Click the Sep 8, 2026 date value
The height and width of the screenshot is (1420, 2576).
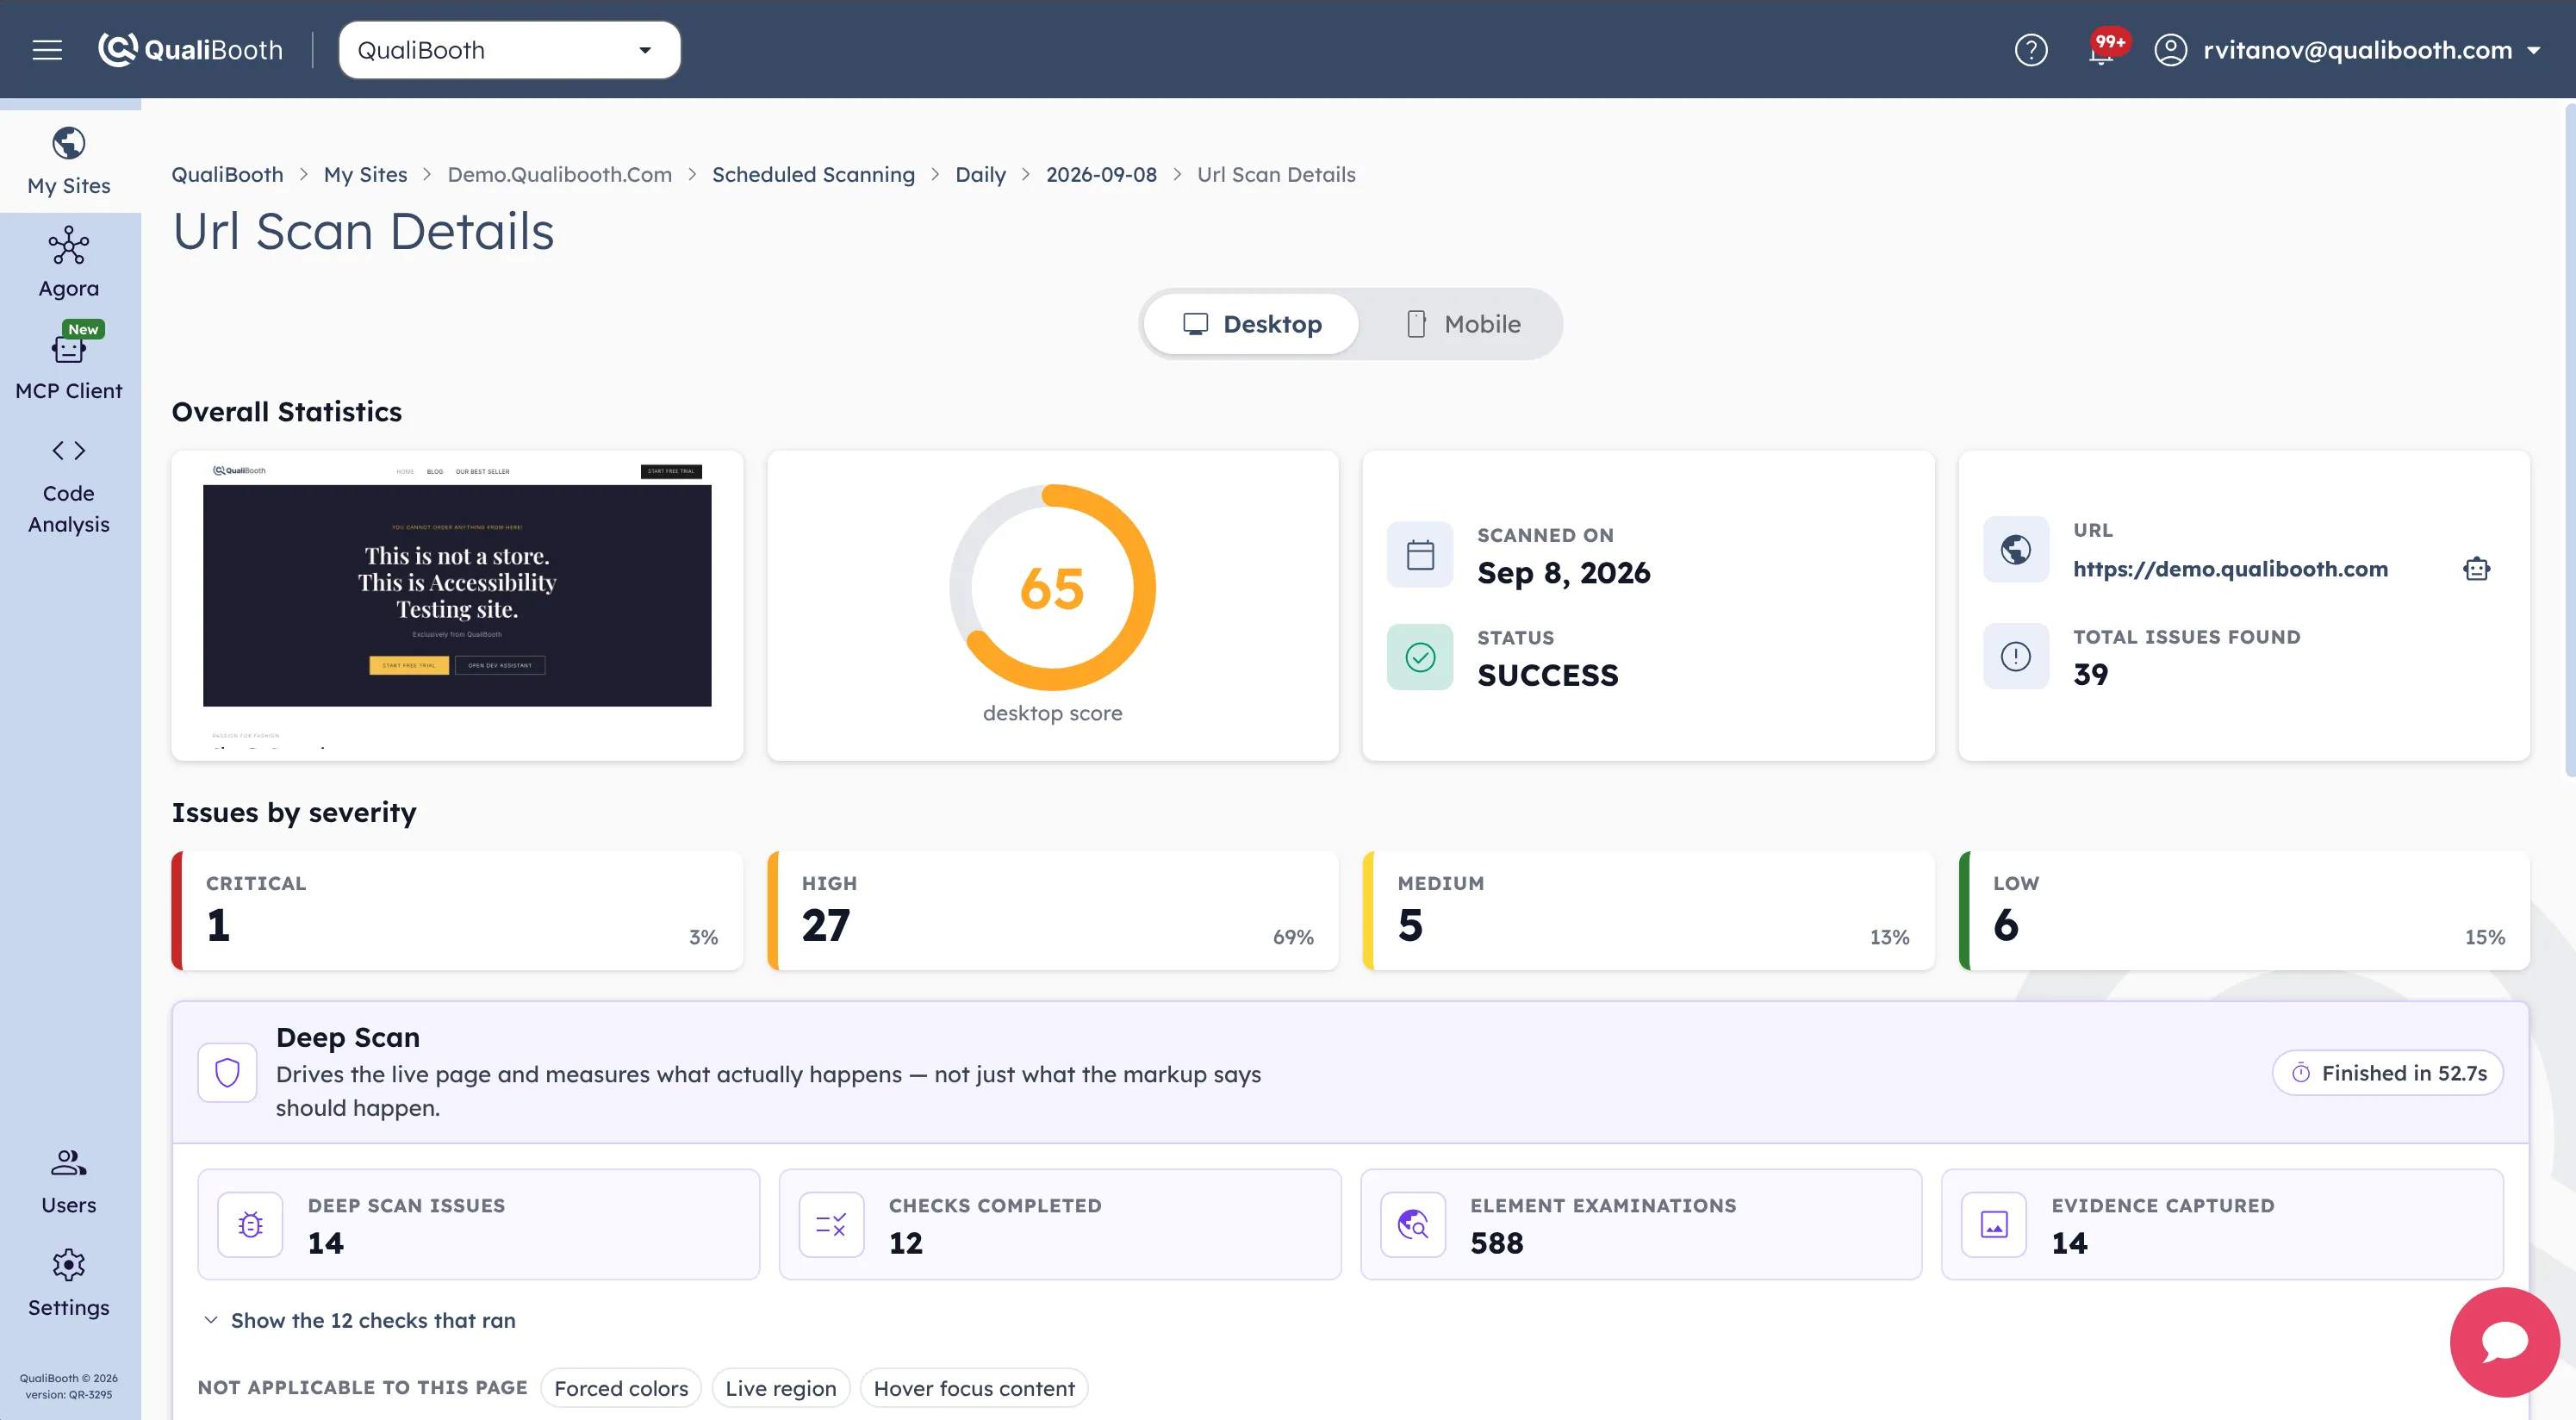point(1564,573)
